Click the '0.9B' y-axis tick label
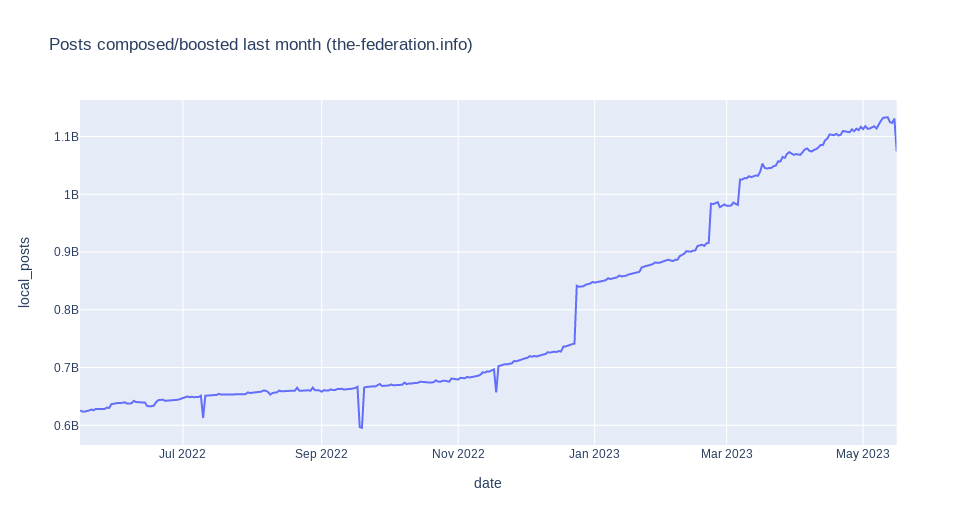The width and height of the screenshot is (976, 525). [66, 252]
